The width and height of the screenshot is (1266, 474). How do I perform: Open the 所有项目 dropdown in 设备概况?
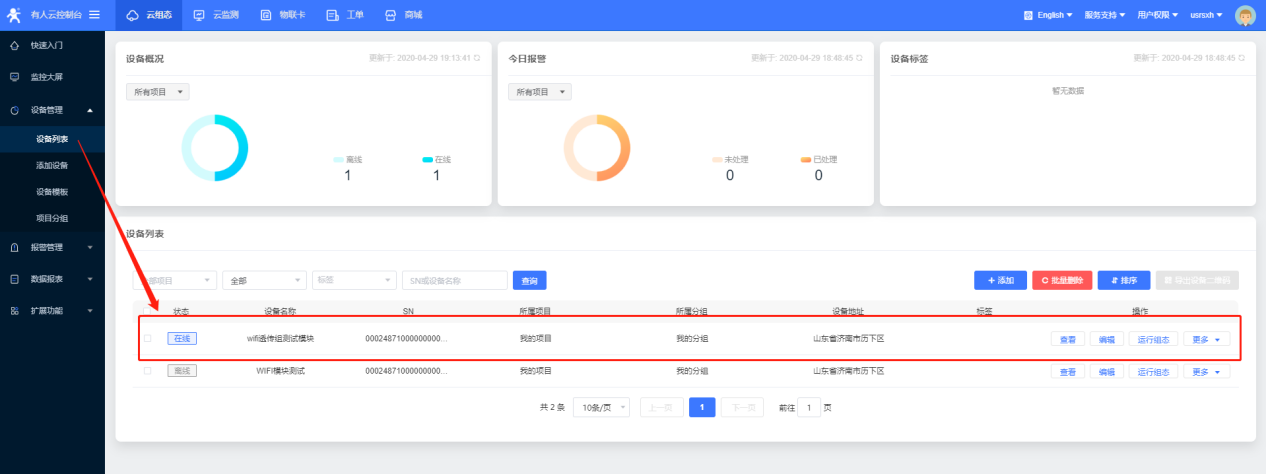pyautogui.click(x=157, y=92)
